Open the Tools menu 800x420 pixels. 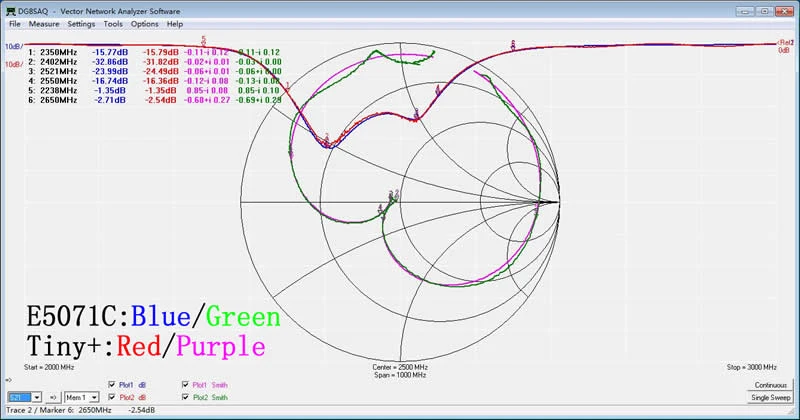tap(113, 24)
